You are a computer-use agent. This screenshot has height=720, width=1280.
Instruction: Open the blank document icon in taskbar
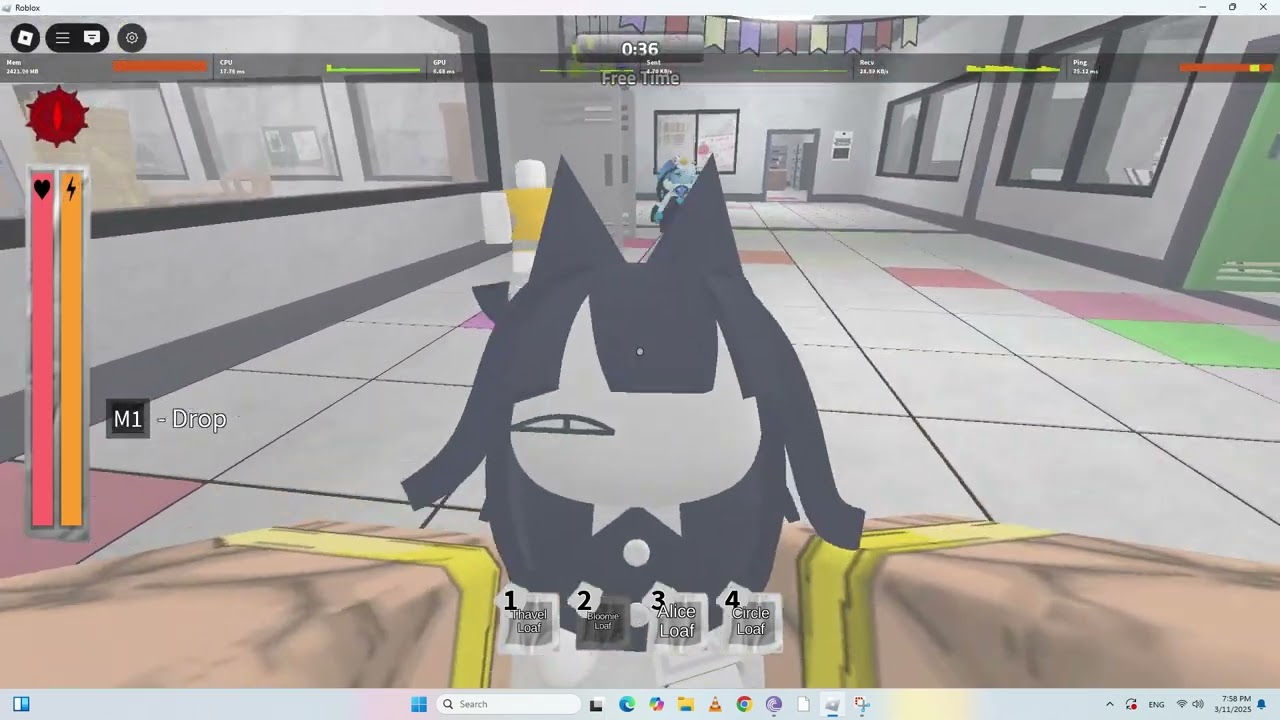[x=803, y=704]
